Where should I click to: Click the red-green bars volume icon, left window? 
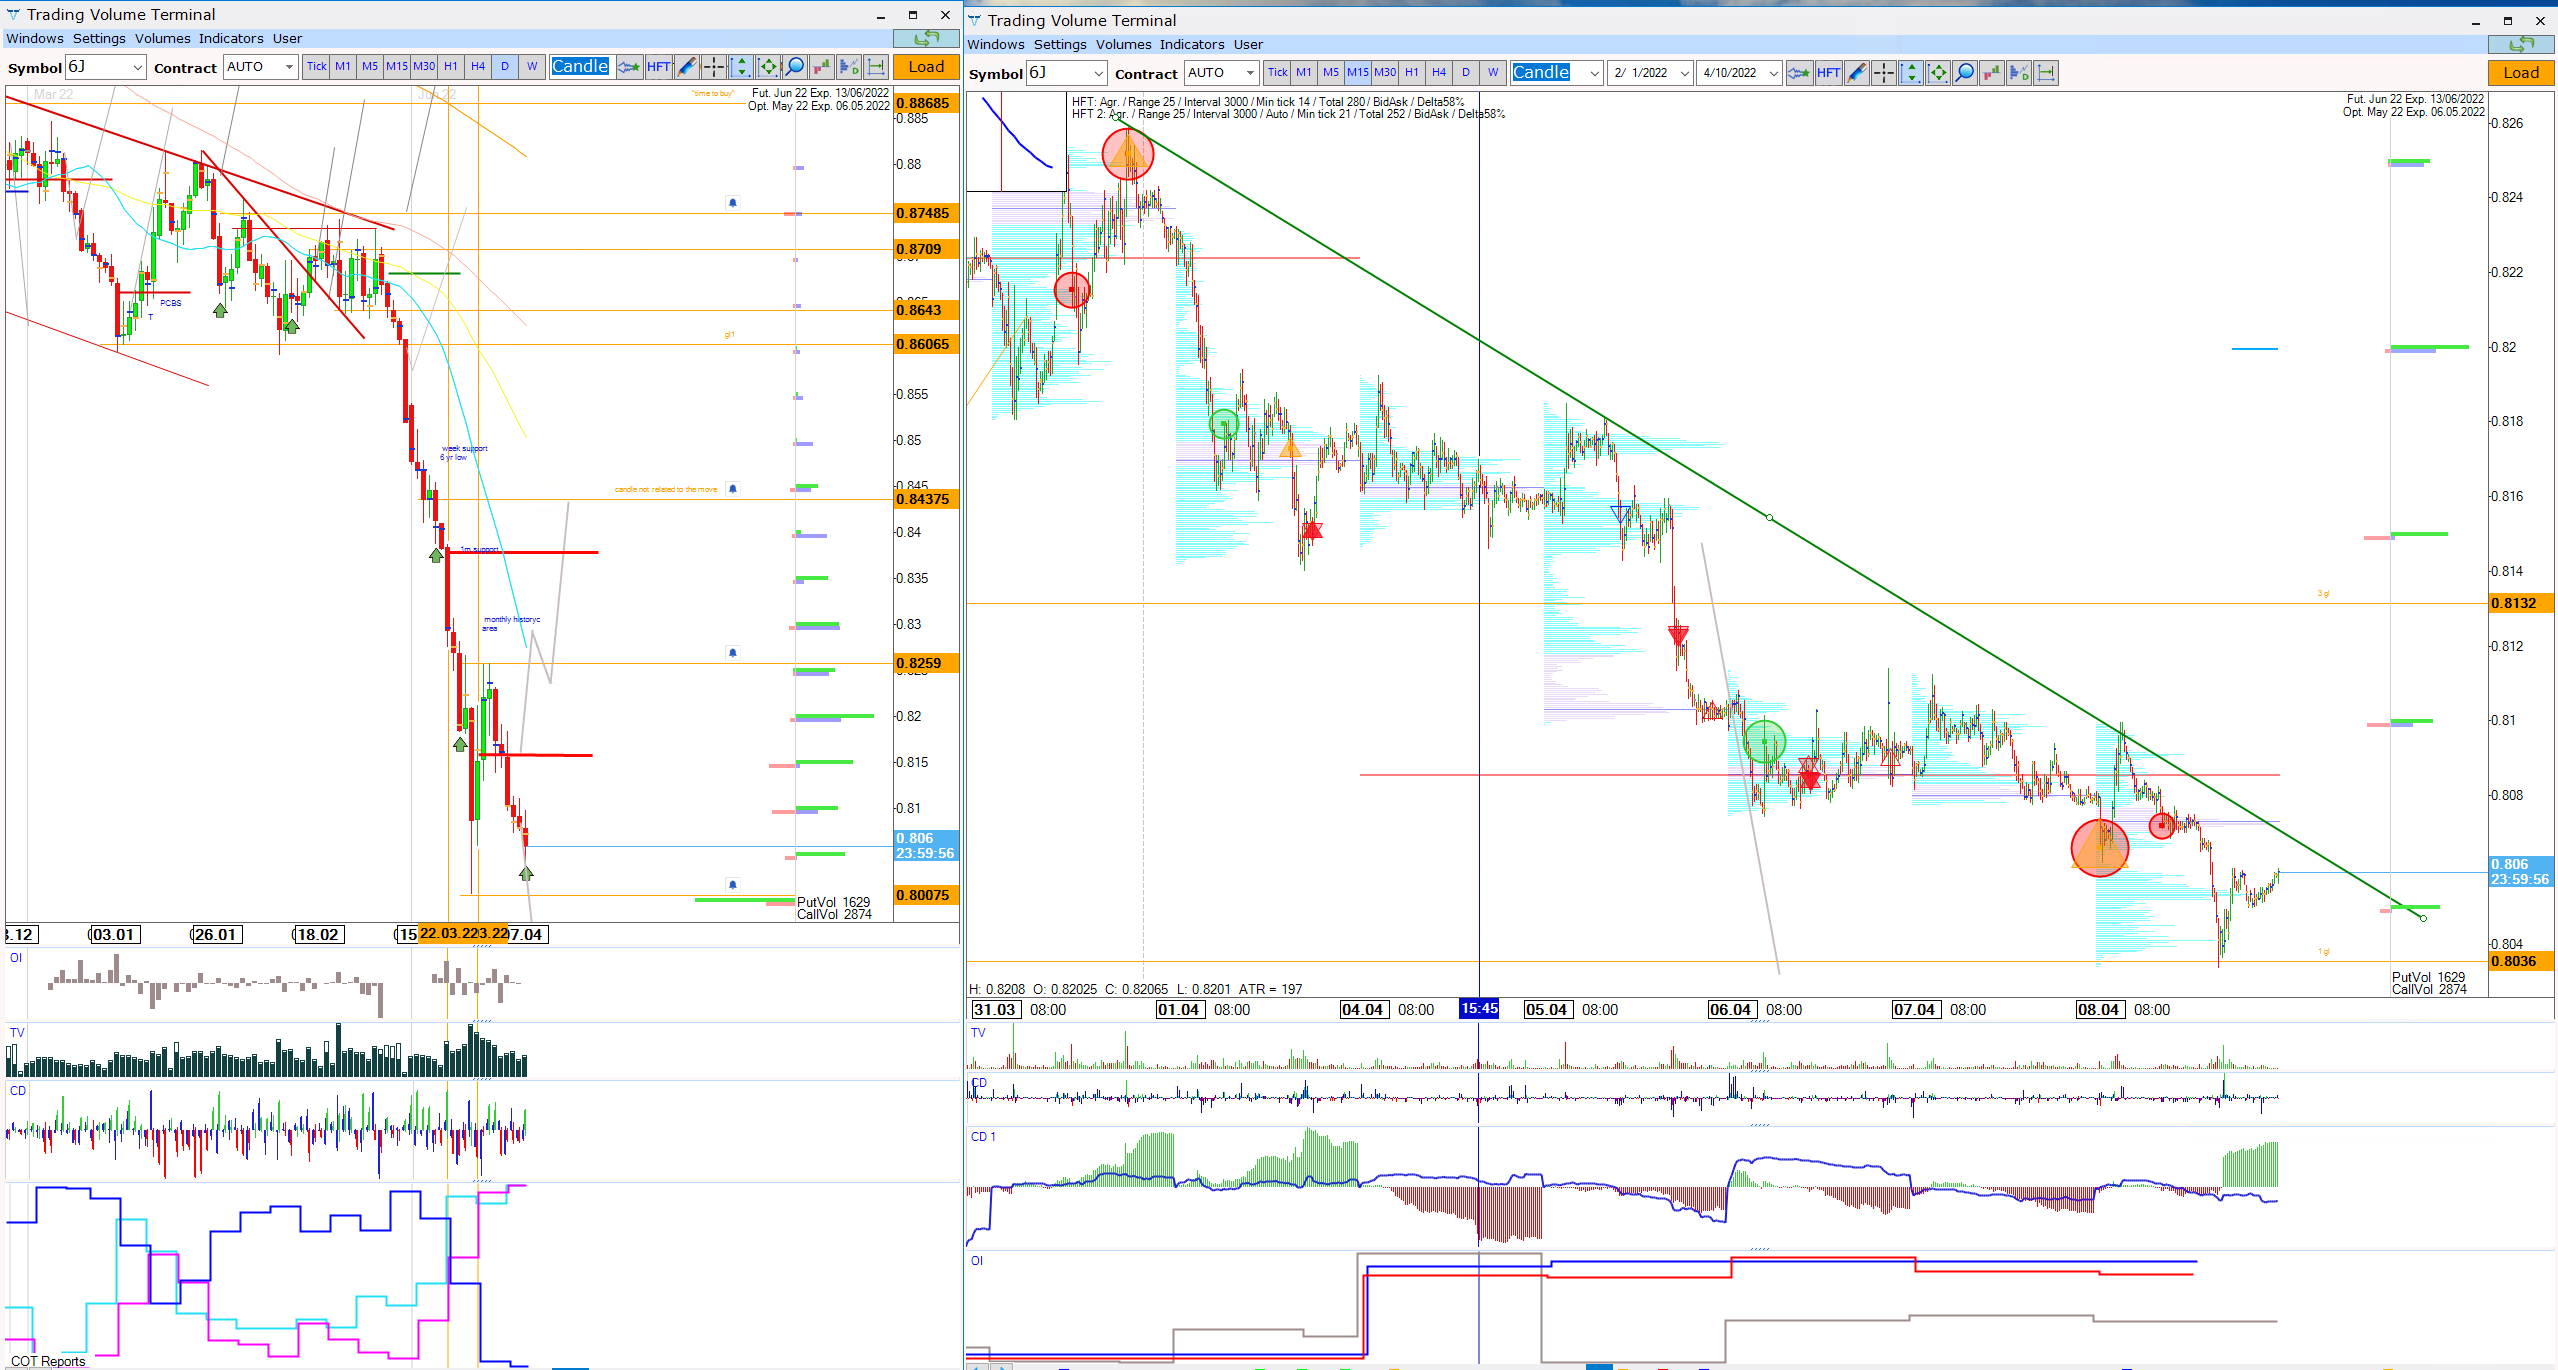[x=822, y=67]
